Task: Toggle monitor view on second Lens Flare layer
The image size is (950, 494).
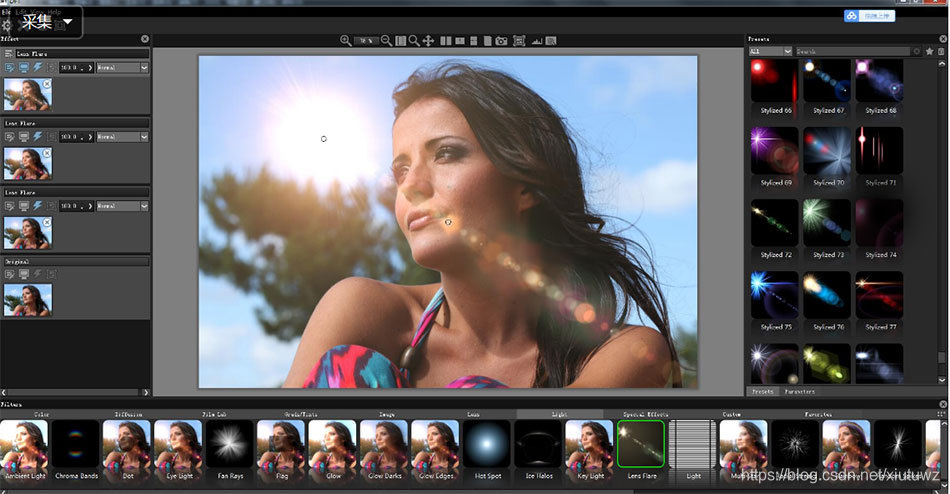Action: pyautogui.click(x=24, y=137)
